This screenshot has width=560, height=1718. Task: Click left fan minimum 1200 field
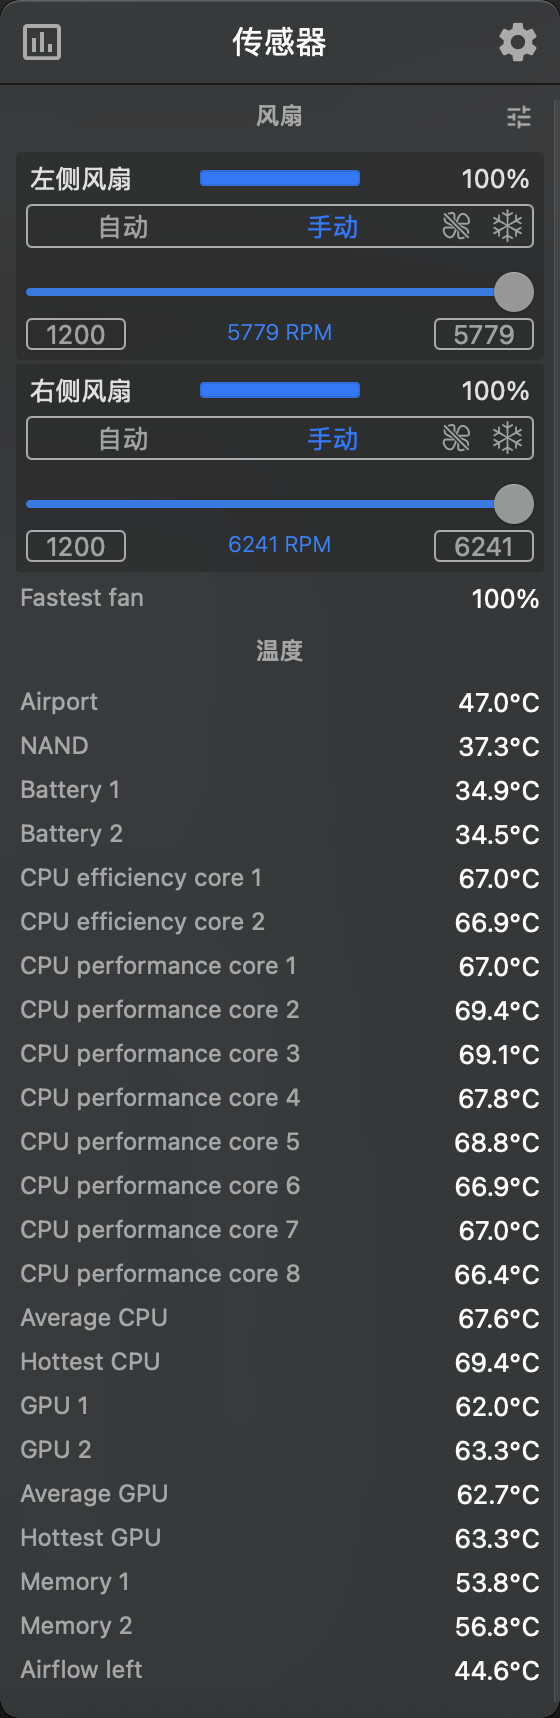point(76,334)
